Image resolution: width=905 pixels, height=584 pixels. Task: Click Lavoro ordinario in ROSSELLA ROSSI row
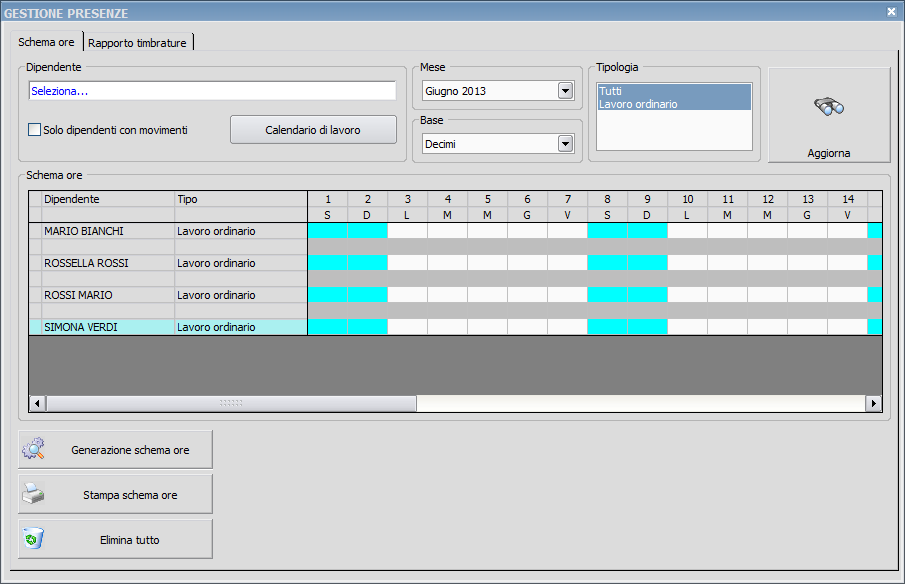(x=216, y=263)
